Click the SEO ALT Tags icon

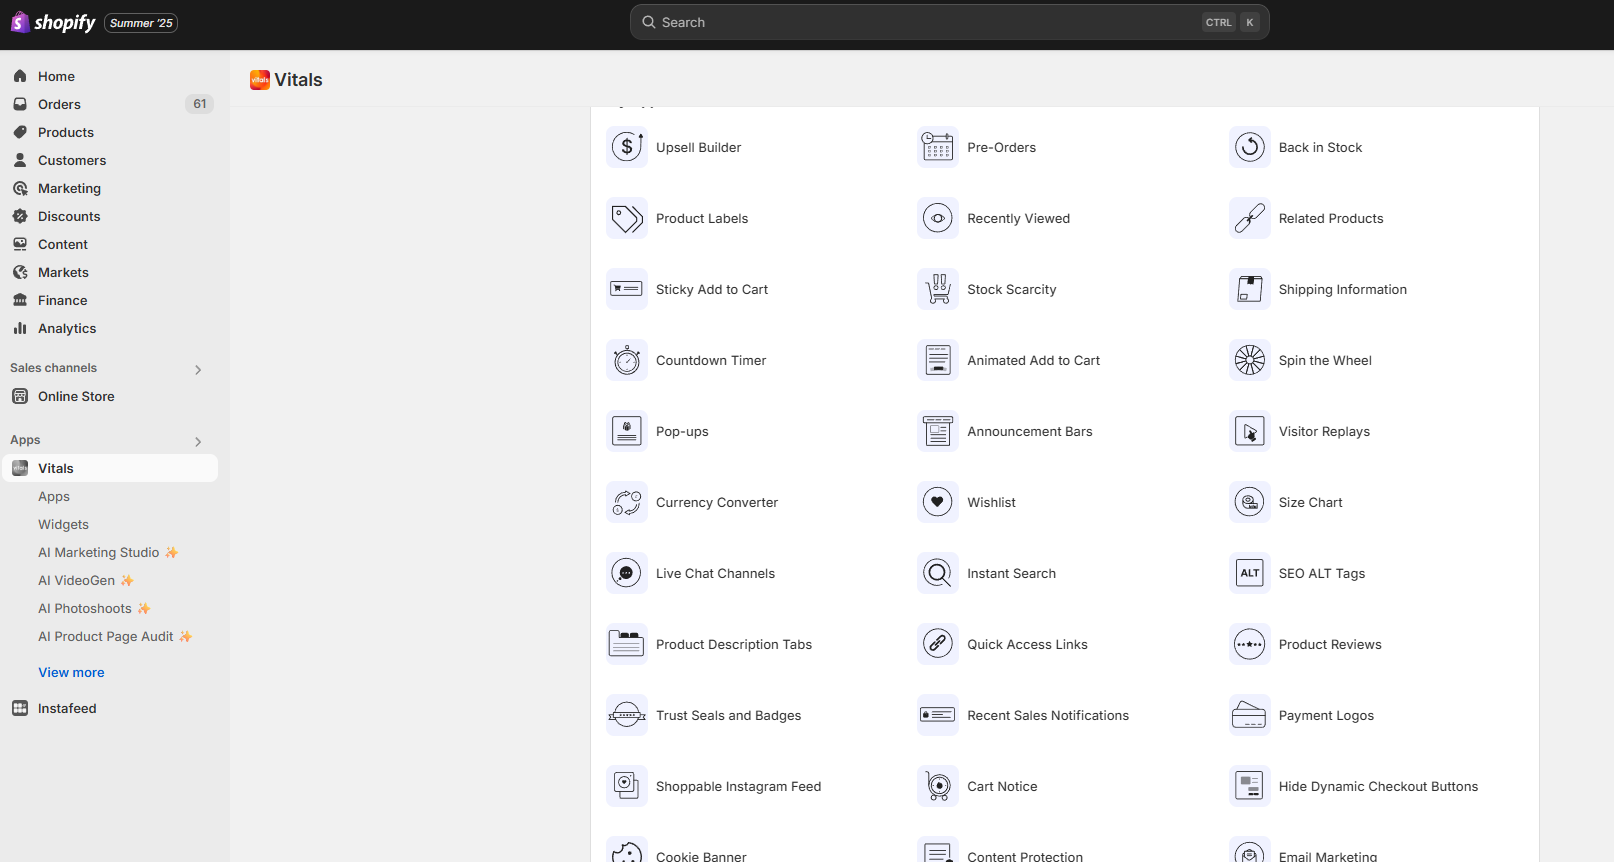[x=1250, y=573]
